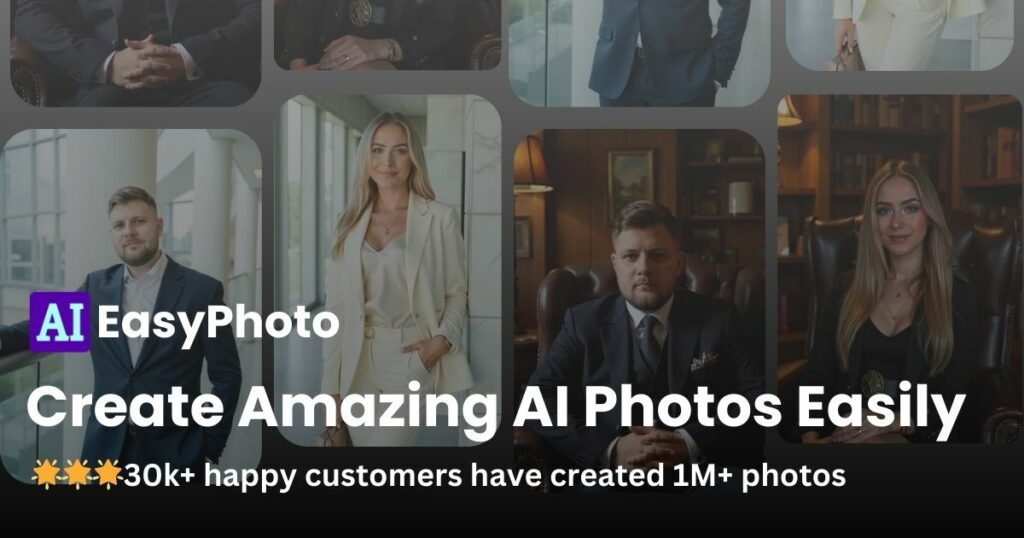This screenshot has height=538, width=1024.
Task: Select top thumbnail showing hand with ring
Action: [x=388, y=35]
